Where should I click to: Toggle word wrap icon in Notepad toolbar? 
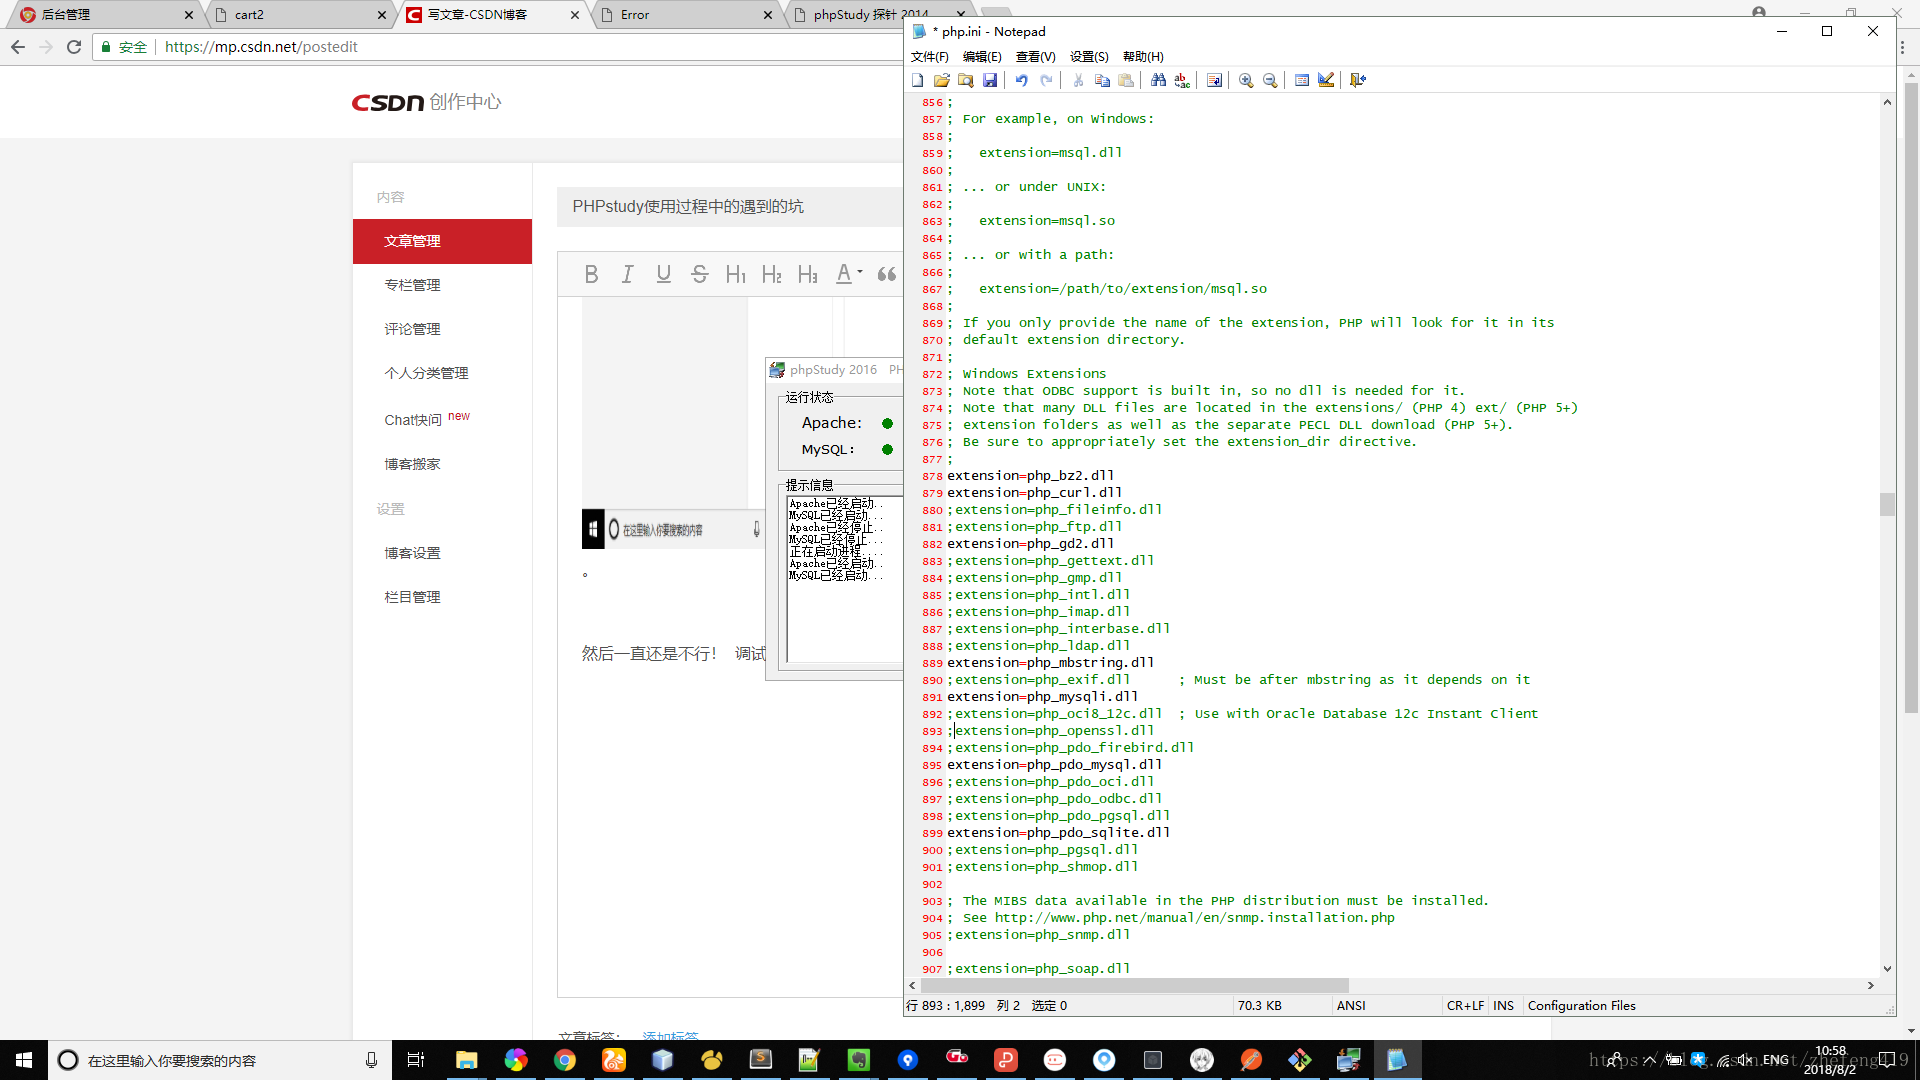(x=1214, y=80)
